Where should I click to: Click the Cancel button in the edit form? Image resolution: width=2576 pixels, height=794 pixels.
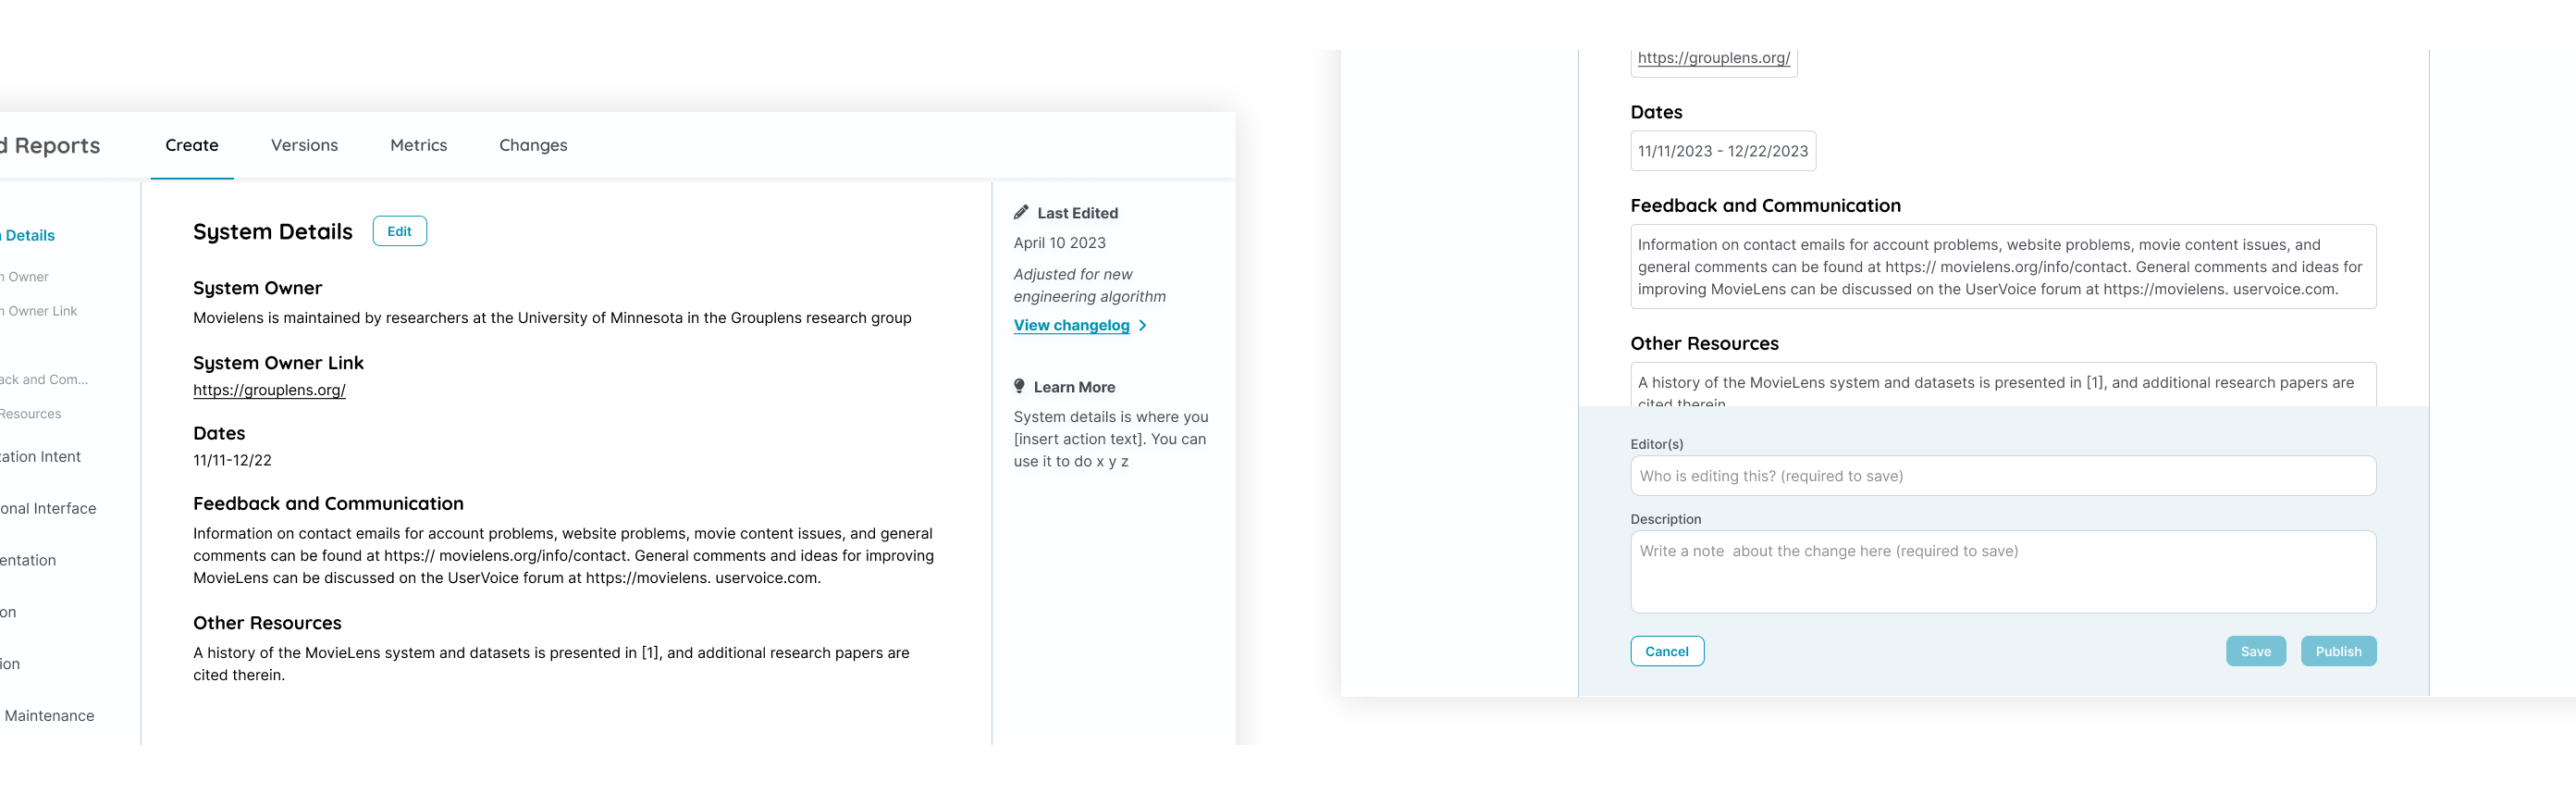click(1667, 651)
